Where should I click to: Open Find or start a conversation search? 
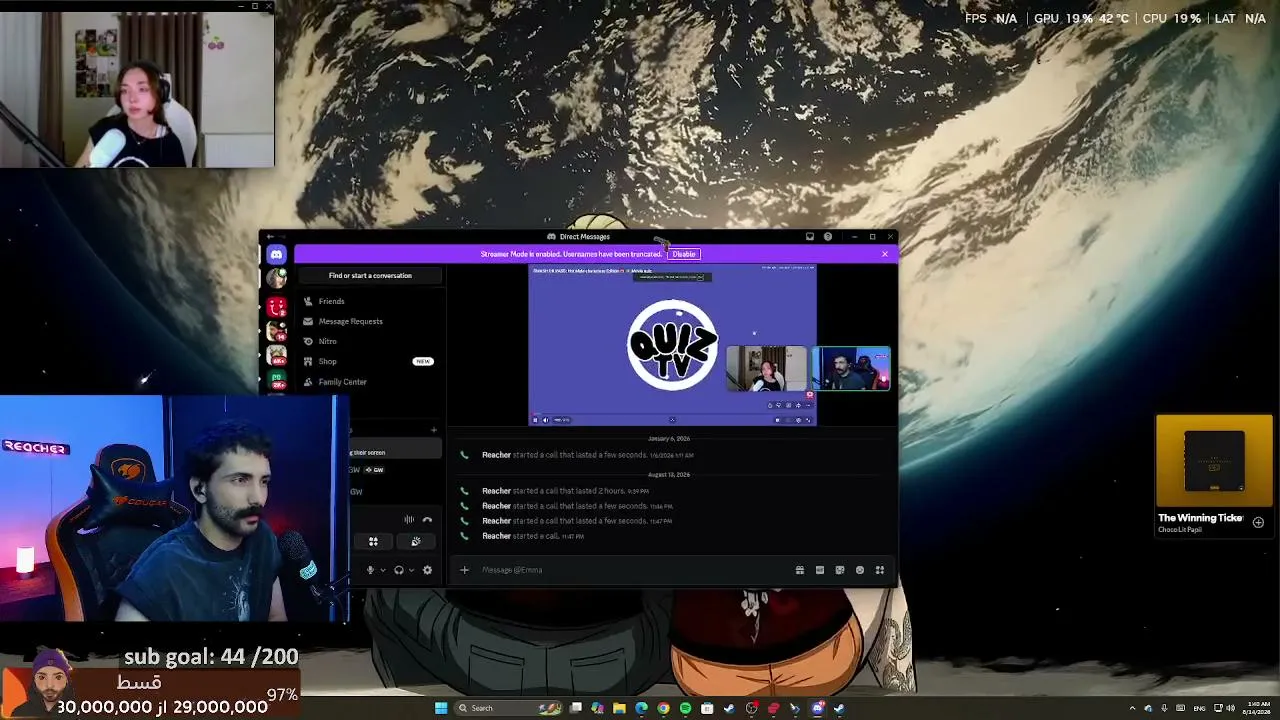pyautogui.click(x=370, y=276)
